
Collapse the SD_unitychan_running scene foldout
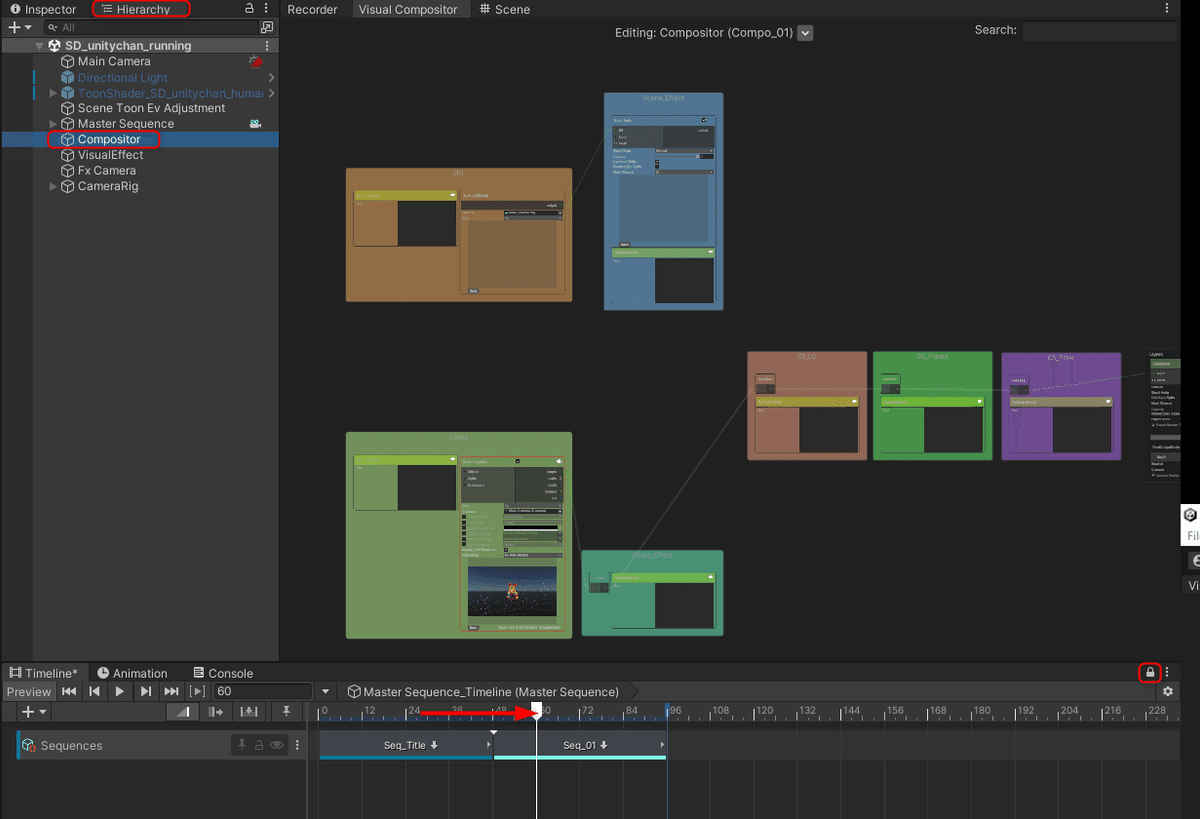click(x=39, y=46)
